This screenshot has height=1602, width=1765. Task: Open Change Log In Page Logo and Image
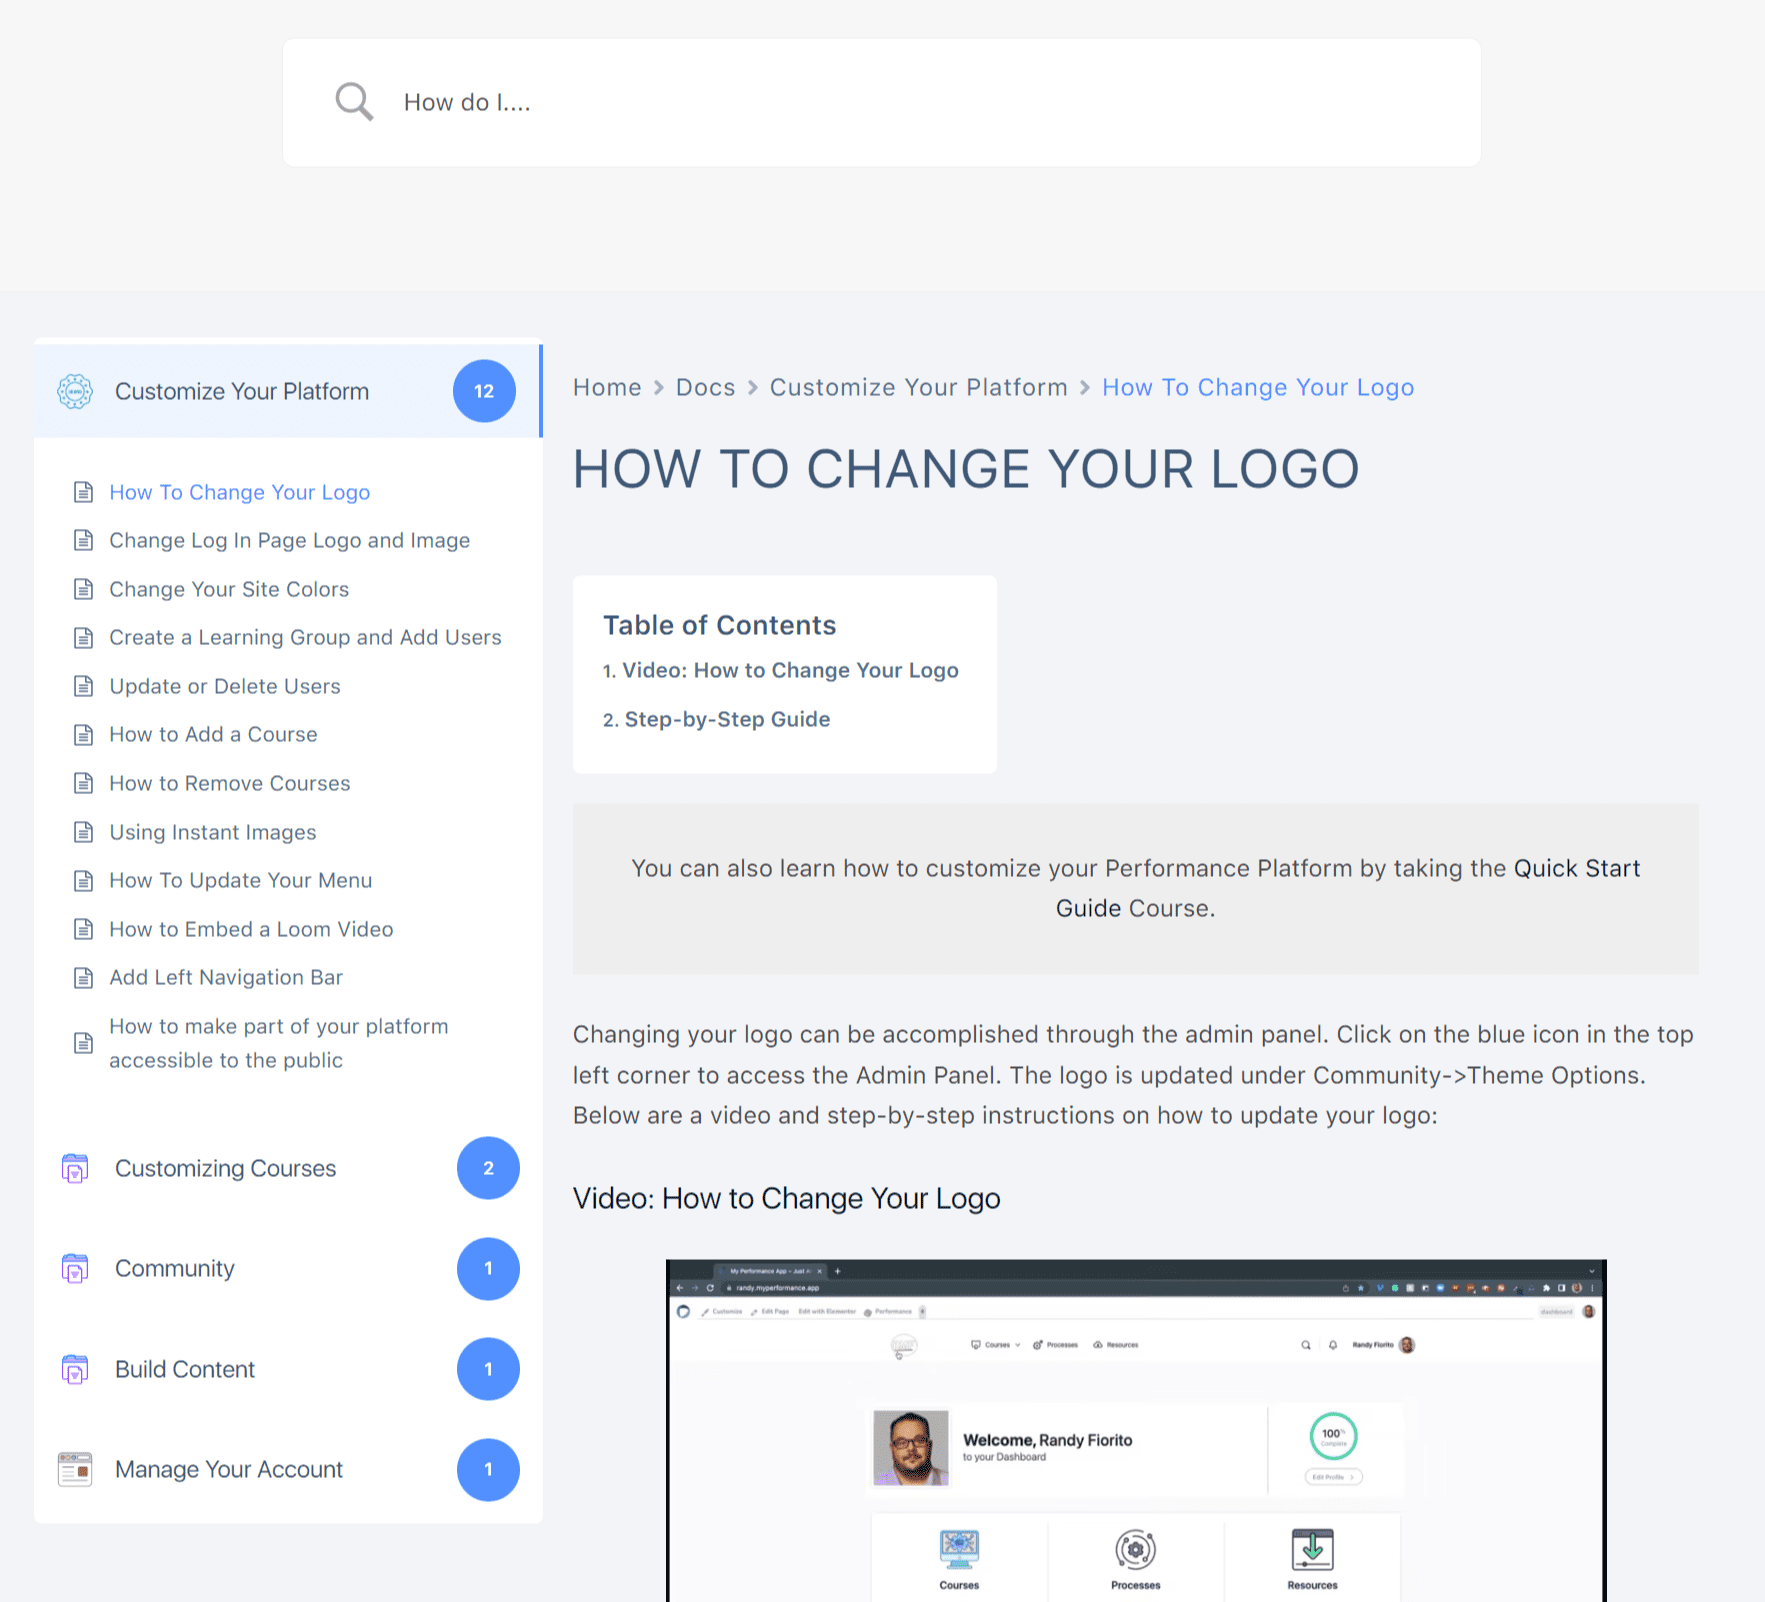point(290,540)
